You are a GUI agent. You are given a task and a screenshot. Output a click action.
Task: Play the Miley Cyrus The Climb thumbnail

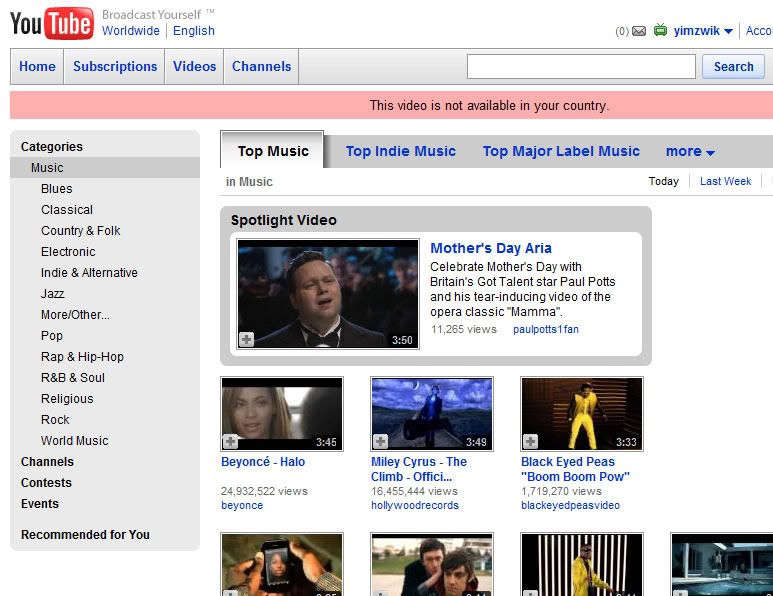click(432, 414)
